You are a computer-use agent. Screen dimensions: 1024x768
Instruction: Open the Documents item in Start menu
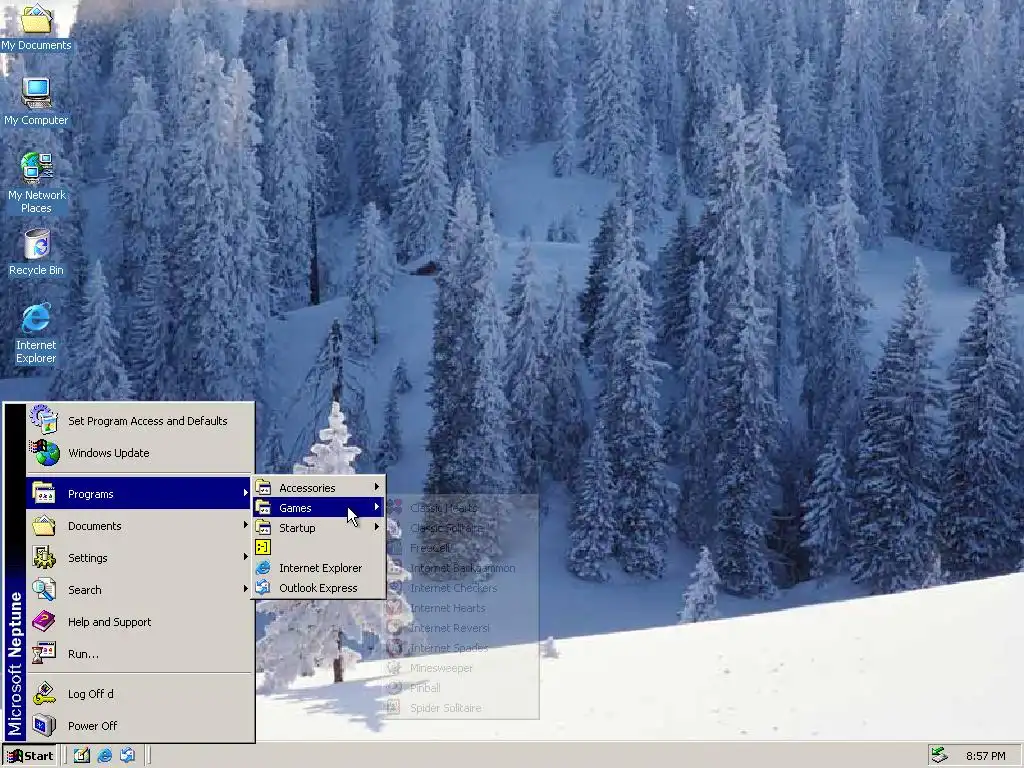point(139,526)
